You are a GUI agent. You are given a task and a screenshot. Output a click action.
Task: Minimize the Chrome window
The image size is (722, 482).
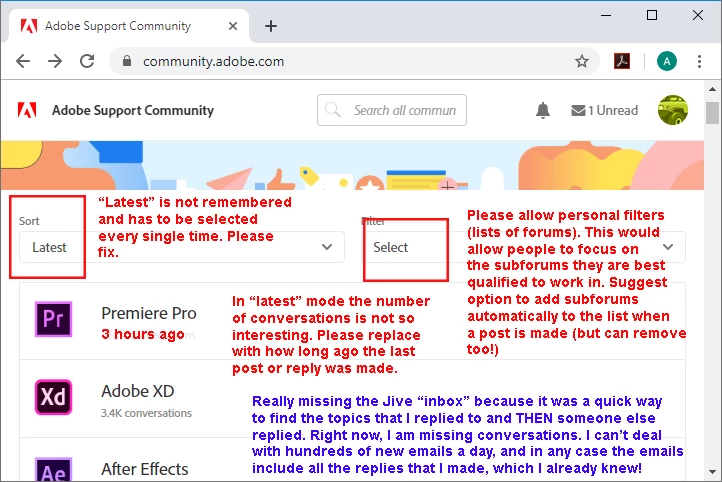[x=606, y=15]
